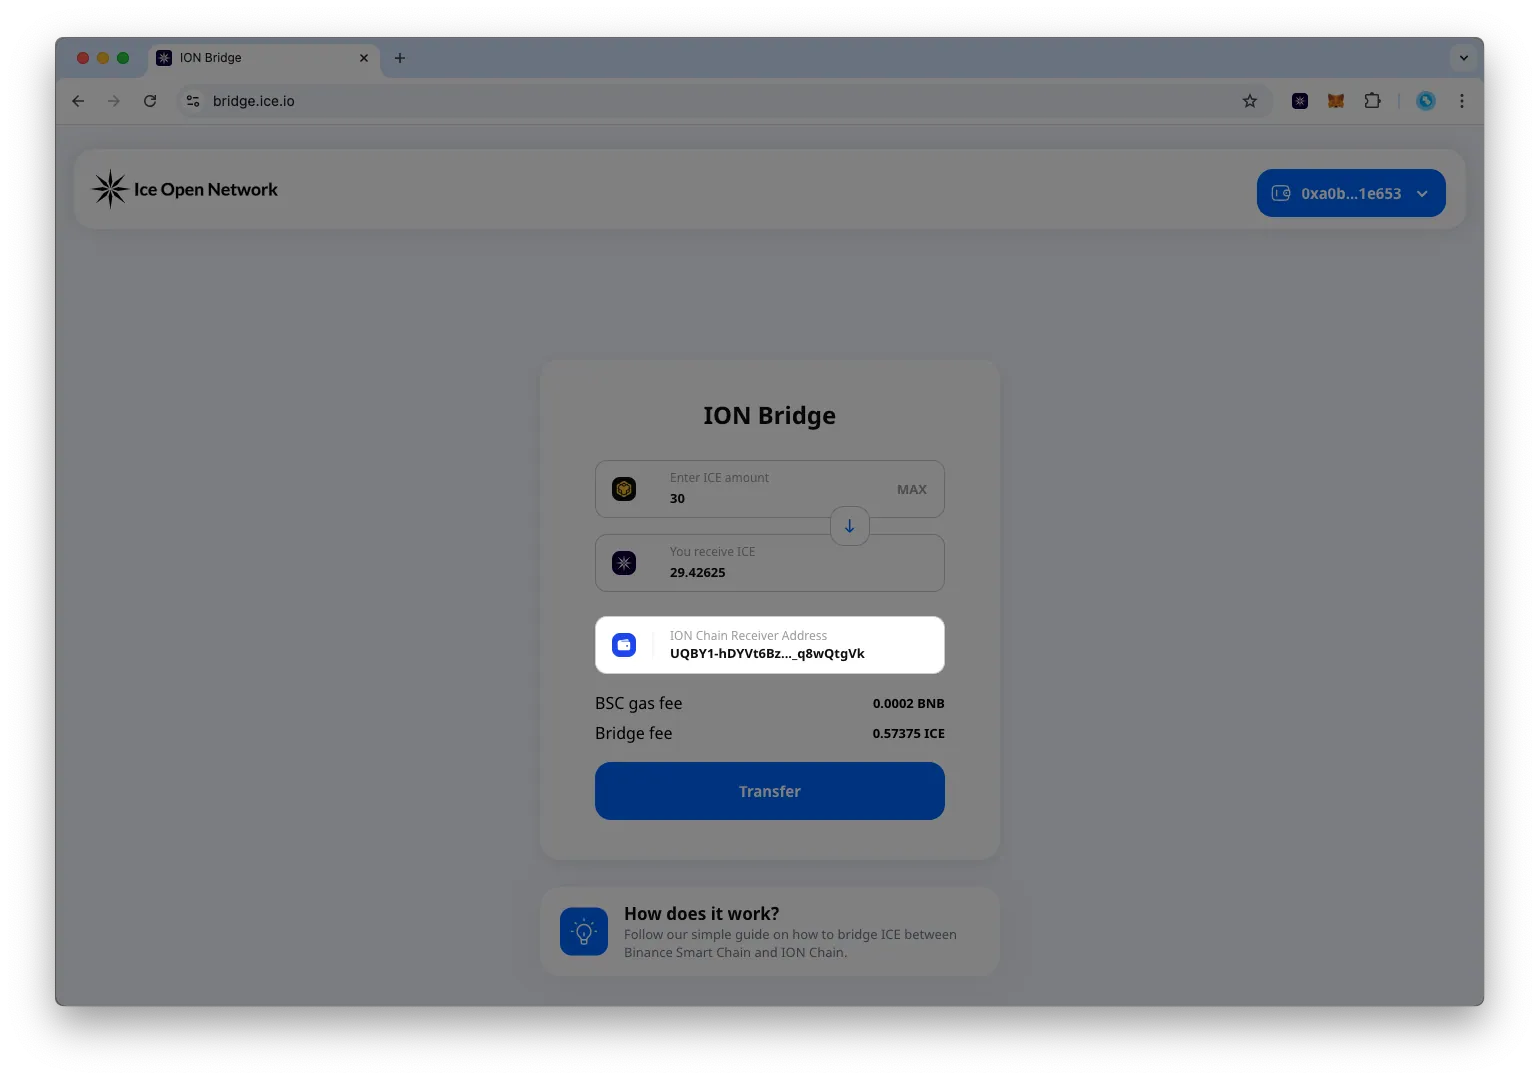Click the BSC gas fee label

[x=639, y=704]
